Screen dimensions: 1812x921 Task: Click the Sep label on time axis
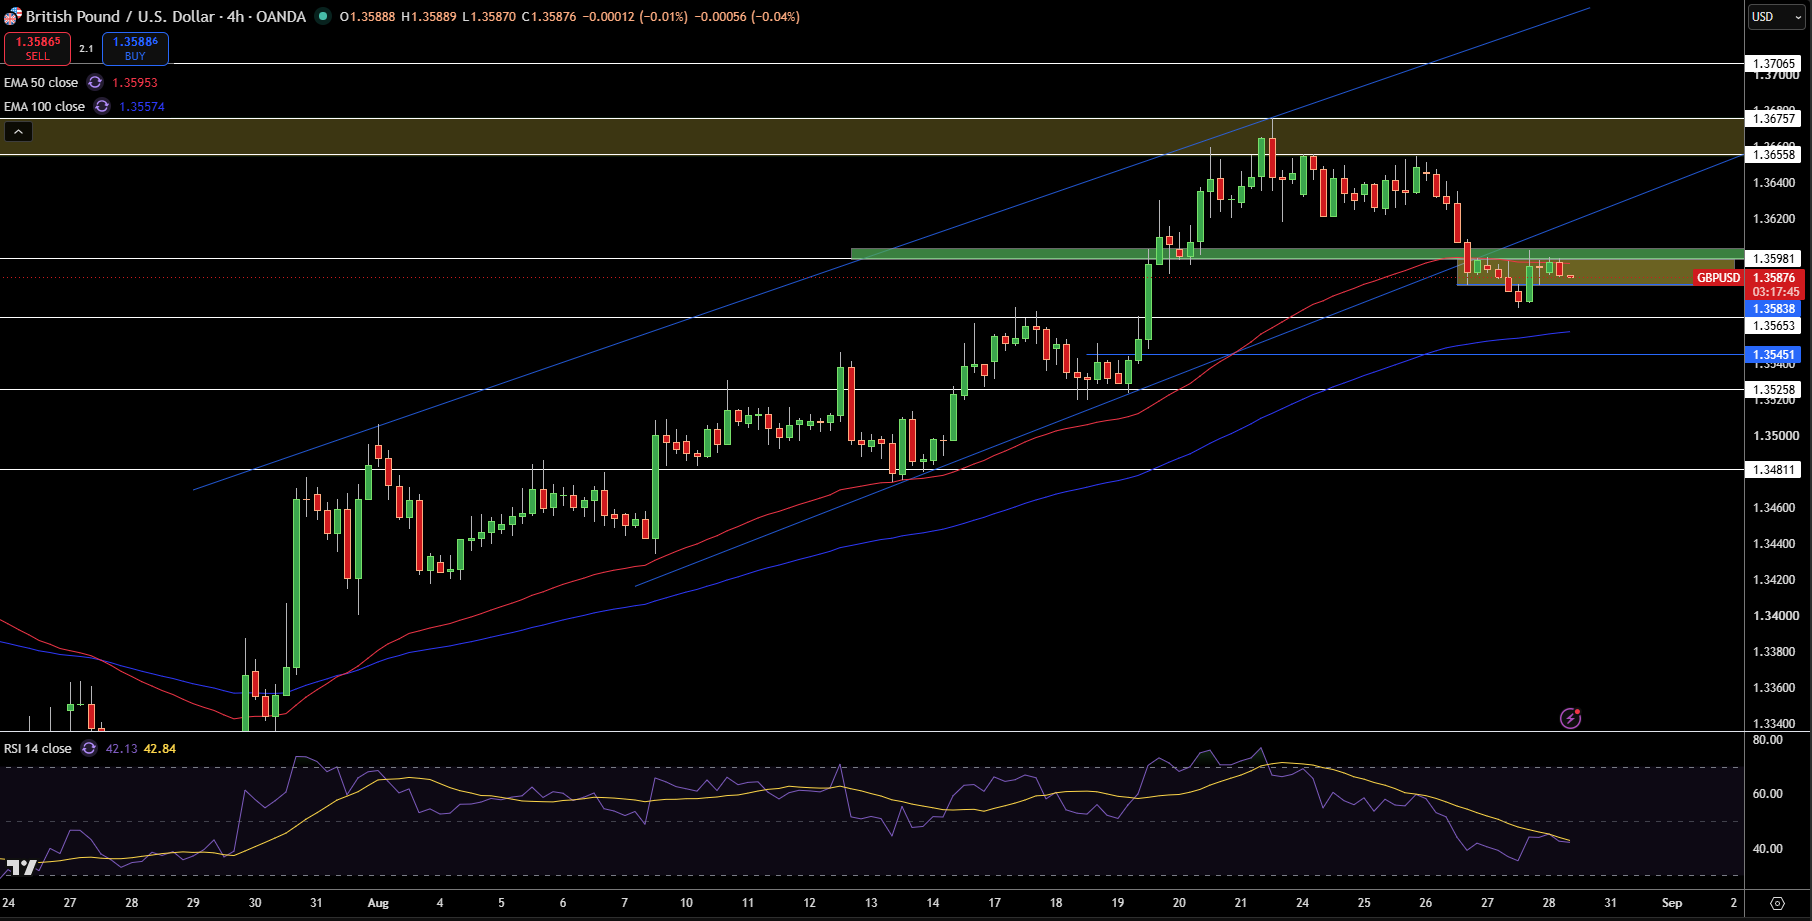click(1672, 903)
